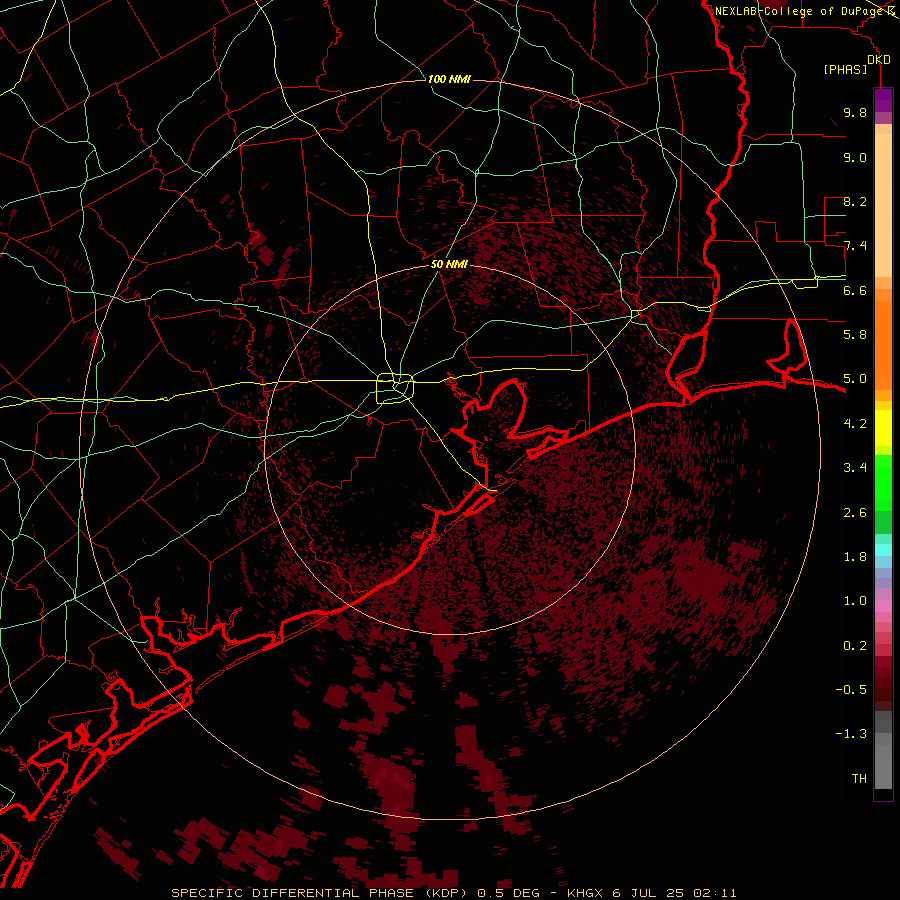Image resolution: width=900 pixels, height=900 pixels.
Task: Pick the 5.8 legend value
Action: [x=855, y=335]
